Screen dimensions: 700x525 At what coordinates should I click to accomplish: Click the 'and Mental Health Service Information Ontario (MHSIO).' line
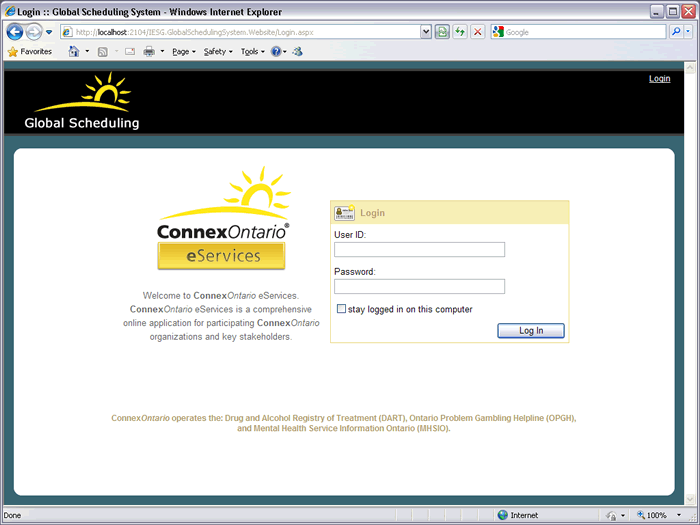pos(344,429)
